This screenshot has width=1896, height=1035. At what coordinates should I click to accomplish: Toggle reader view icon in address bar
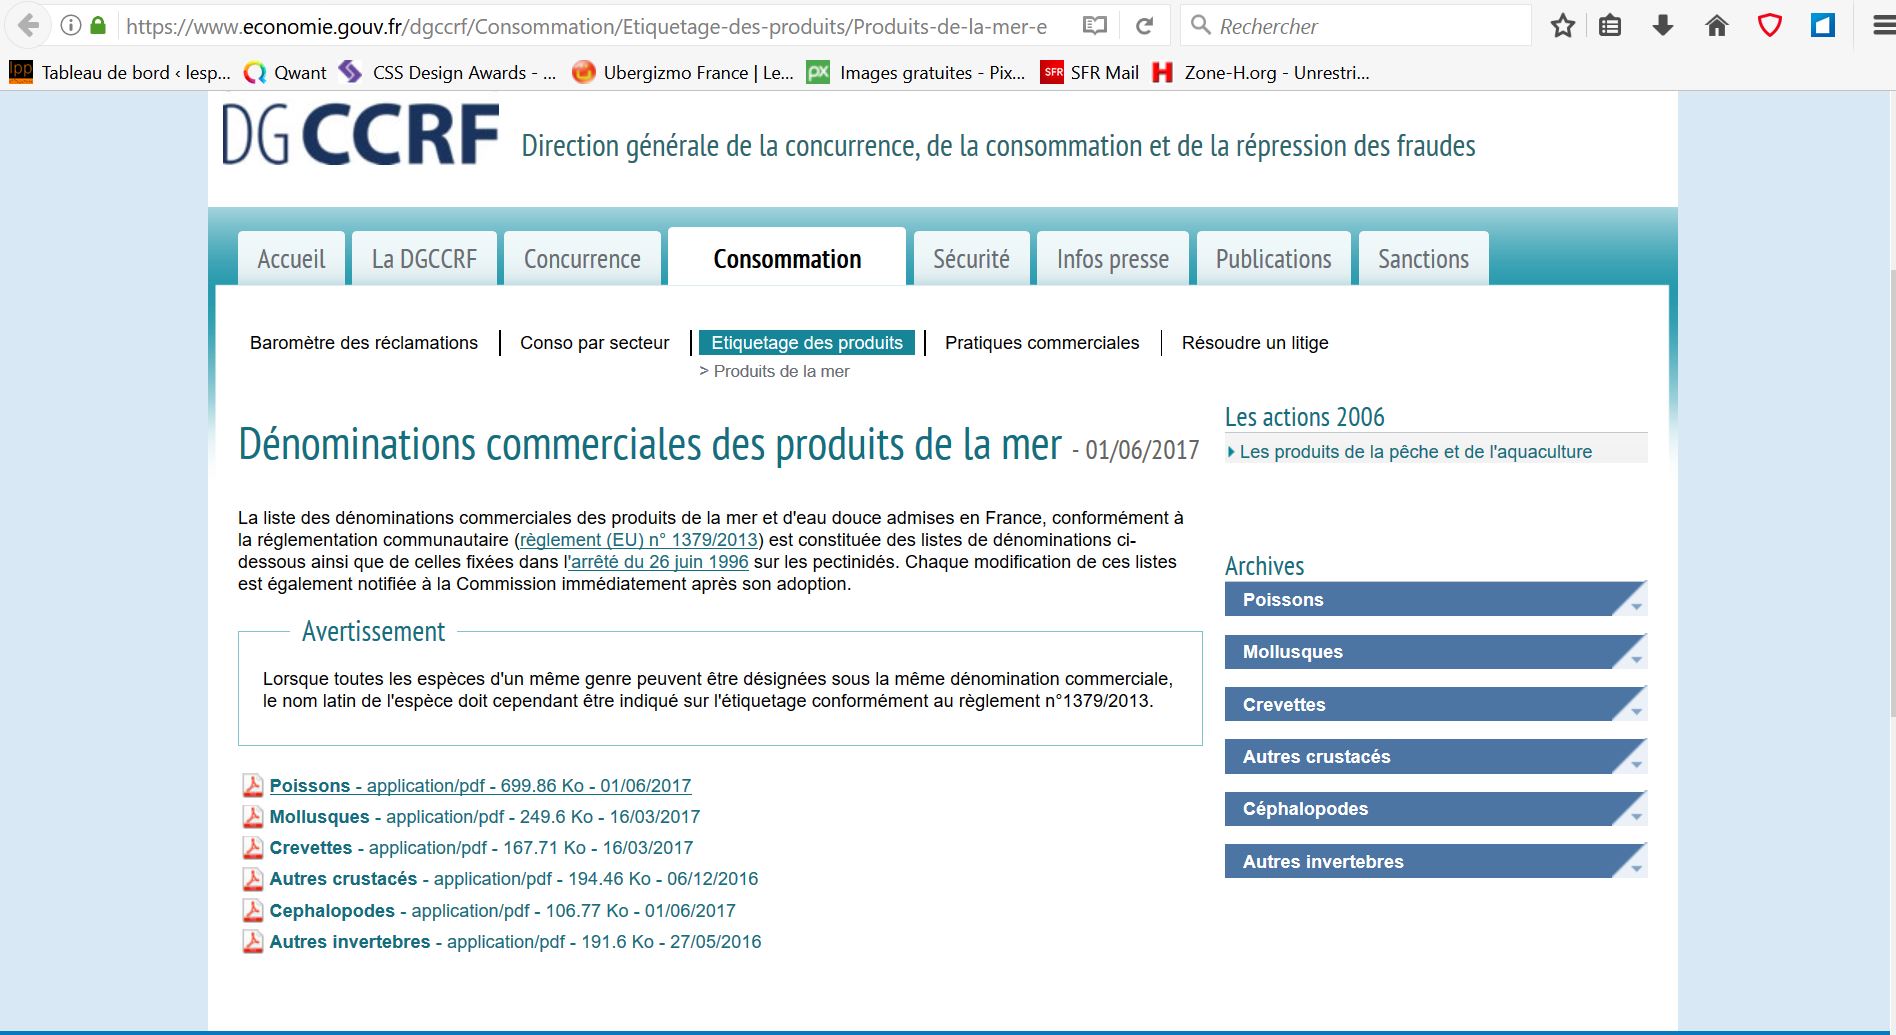click(x=1095, y=26)
